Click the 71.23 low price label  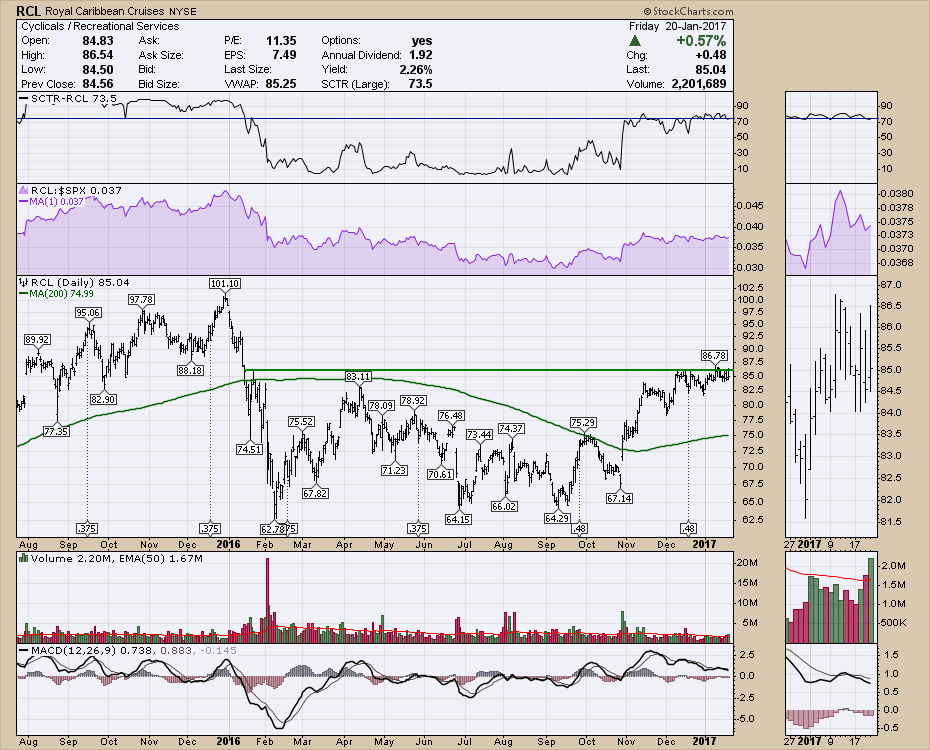click(x=394, y=470)
